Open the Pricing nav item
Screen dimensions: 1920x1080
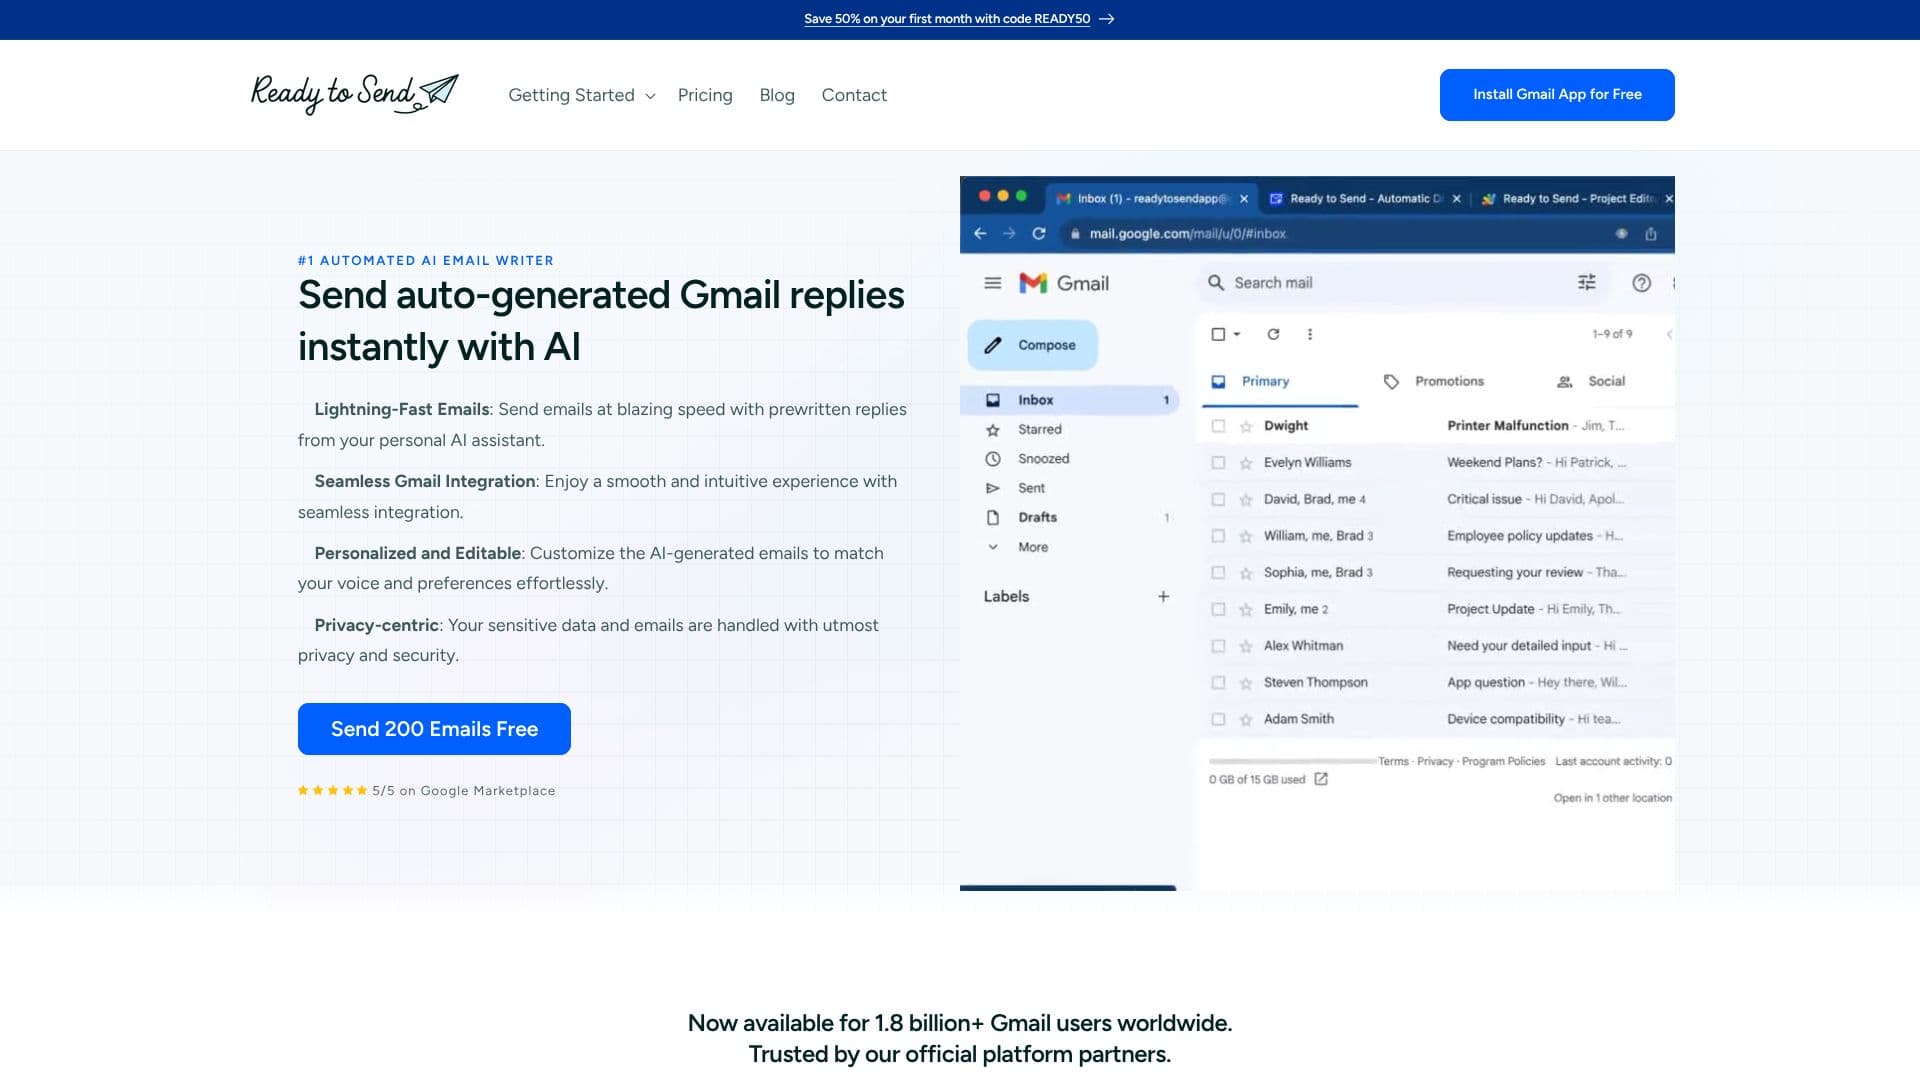tap(705, 95)
